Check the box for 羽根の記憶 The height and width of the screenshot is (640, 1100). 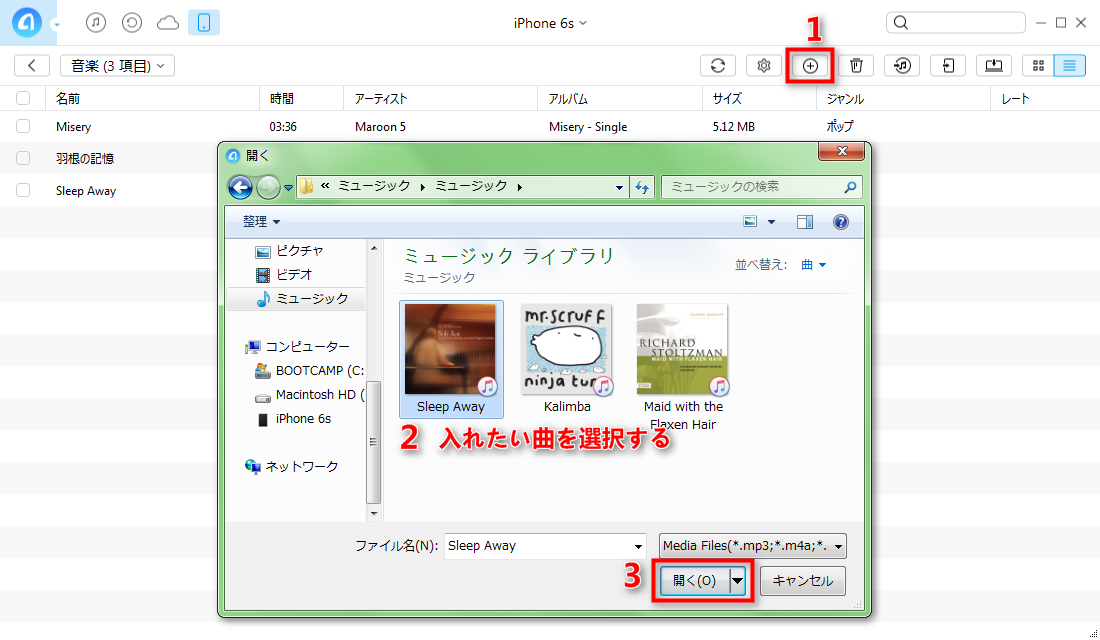(23, 158)
